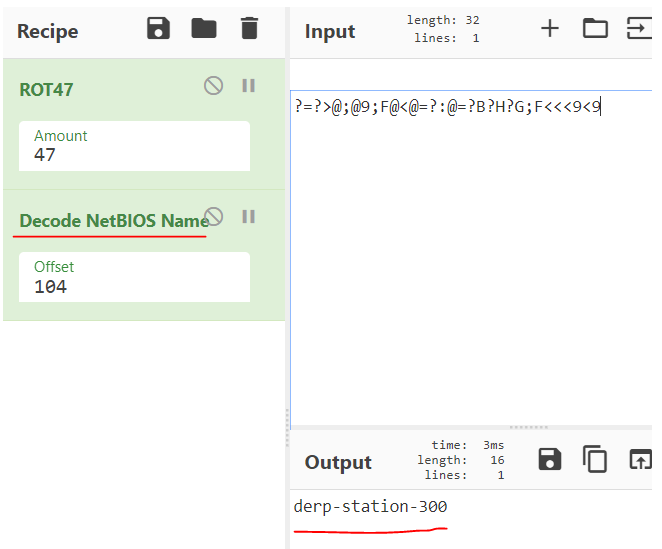Click the Recipe panel heading
This screenshot has height=549, width=662.
coord(48,31)
